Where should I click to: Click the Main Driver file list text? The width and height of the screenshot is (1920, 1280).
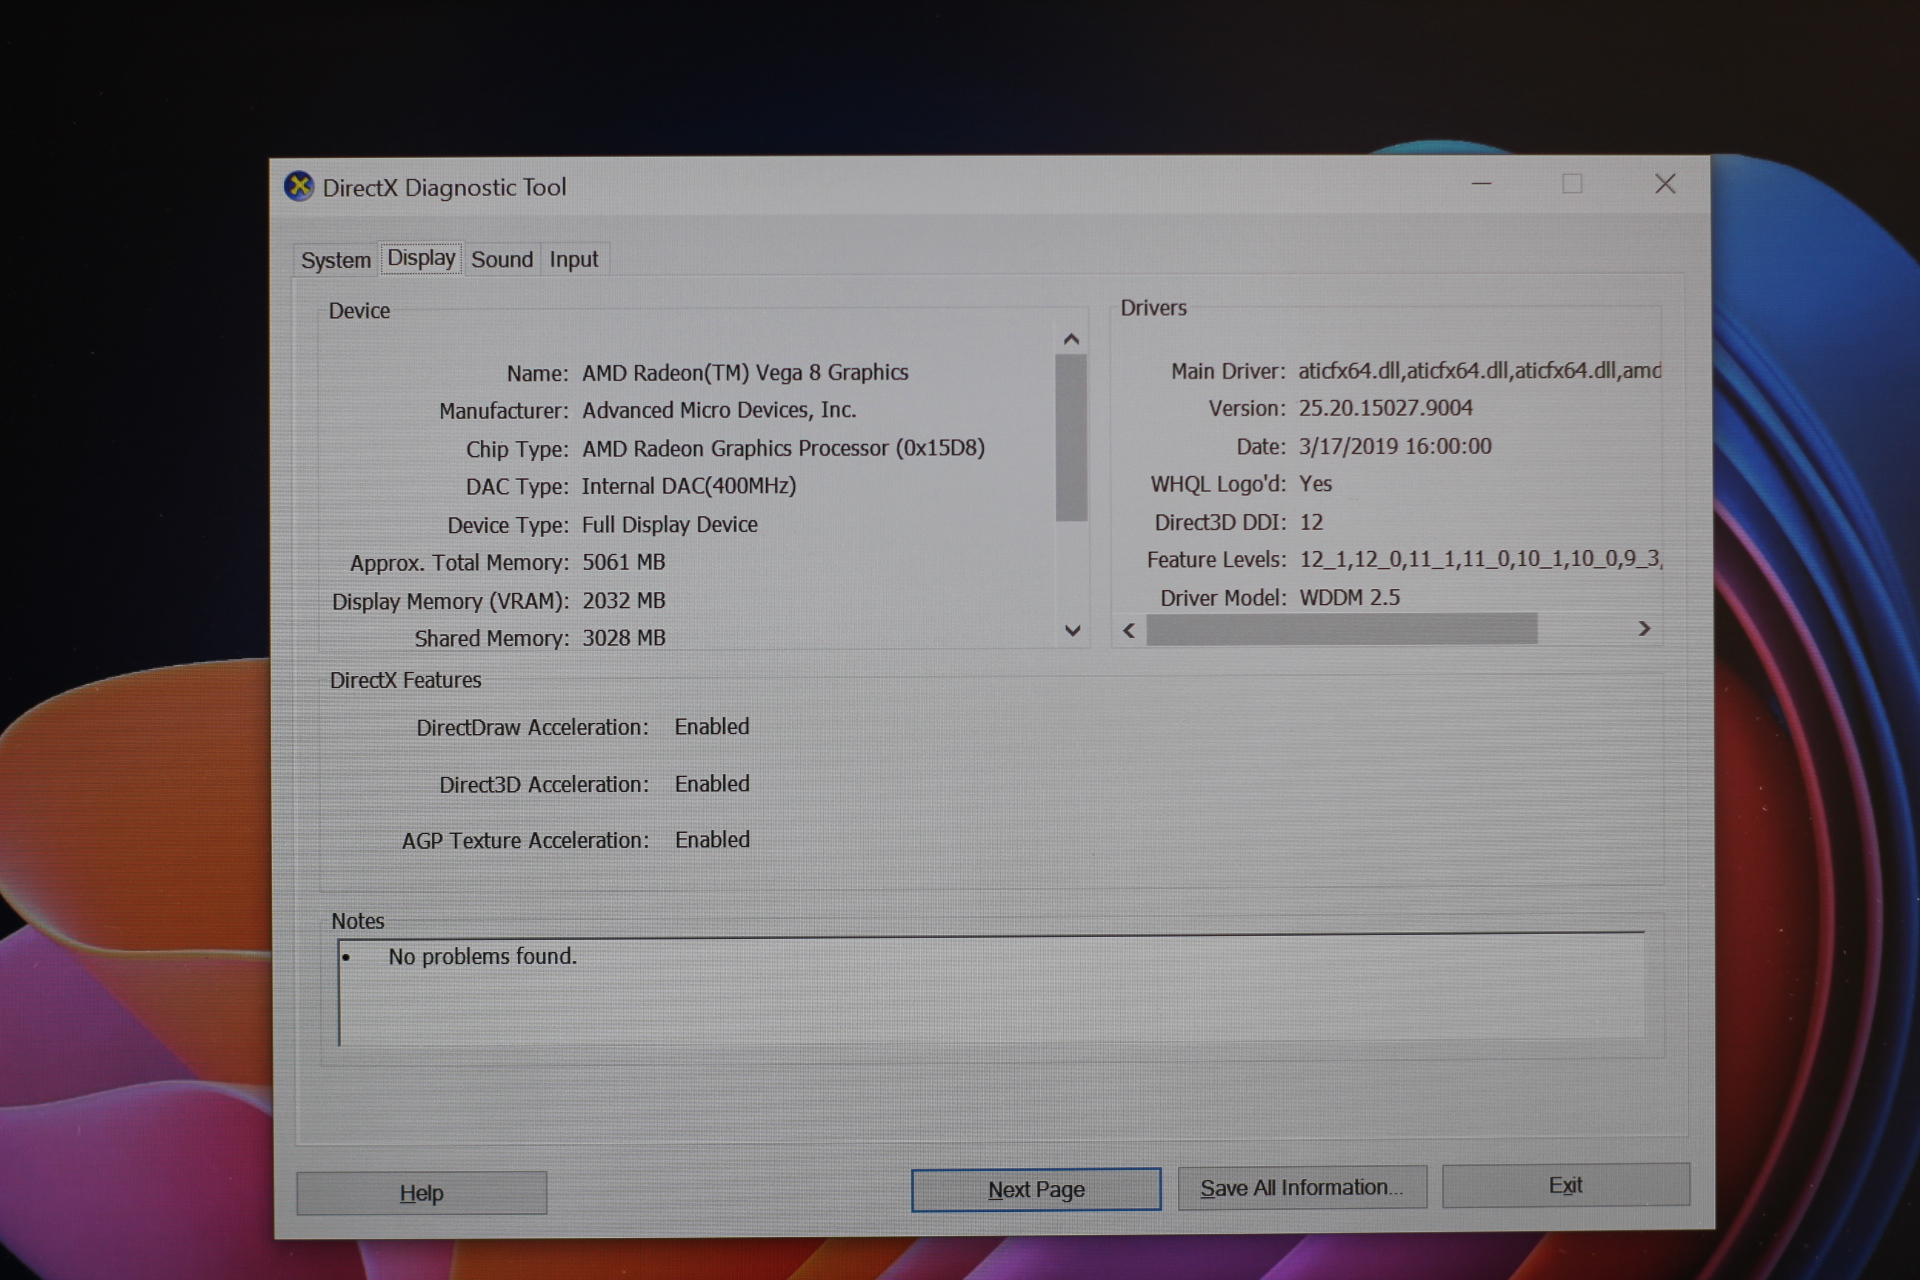pos(1478,371)
